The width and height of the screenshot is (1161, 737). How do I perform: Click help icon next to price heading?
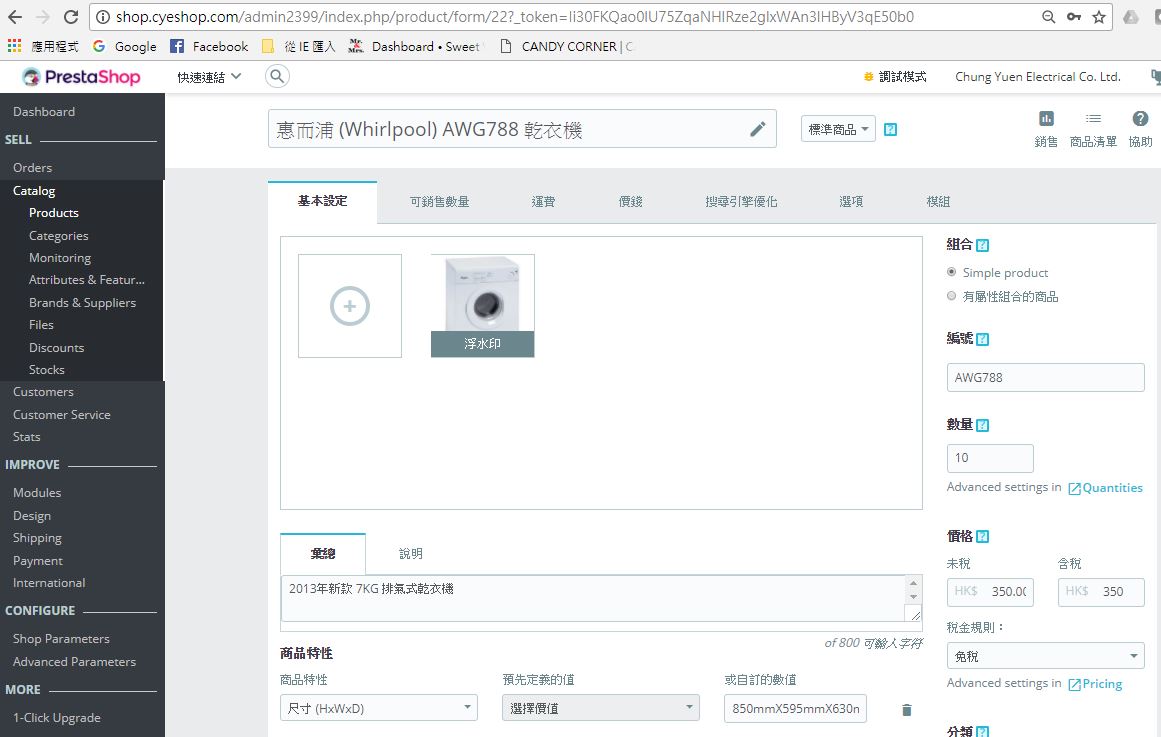[983, 536]
